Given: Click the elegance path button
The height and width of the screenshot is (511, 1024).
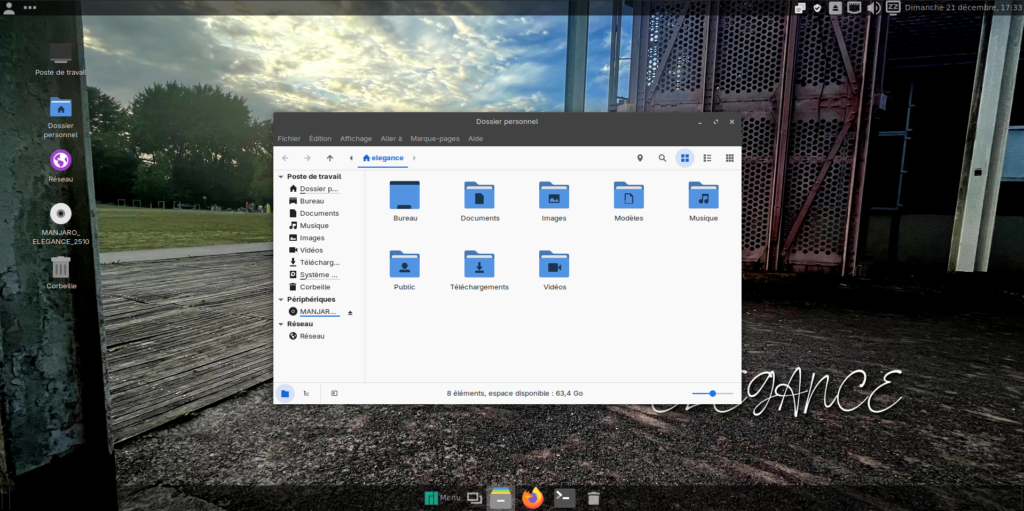Looking at the screenshot, I should point(383,158).
